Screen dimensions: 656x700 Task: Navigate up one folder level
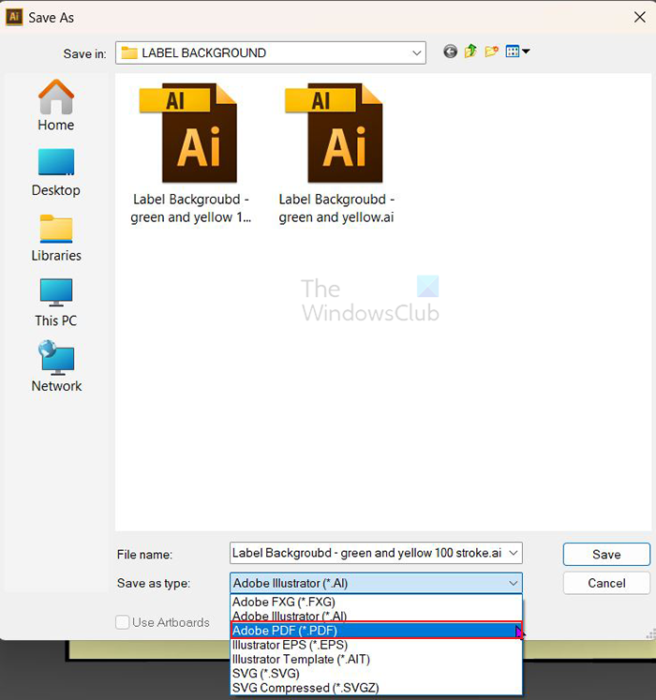[x=470, y=52]
